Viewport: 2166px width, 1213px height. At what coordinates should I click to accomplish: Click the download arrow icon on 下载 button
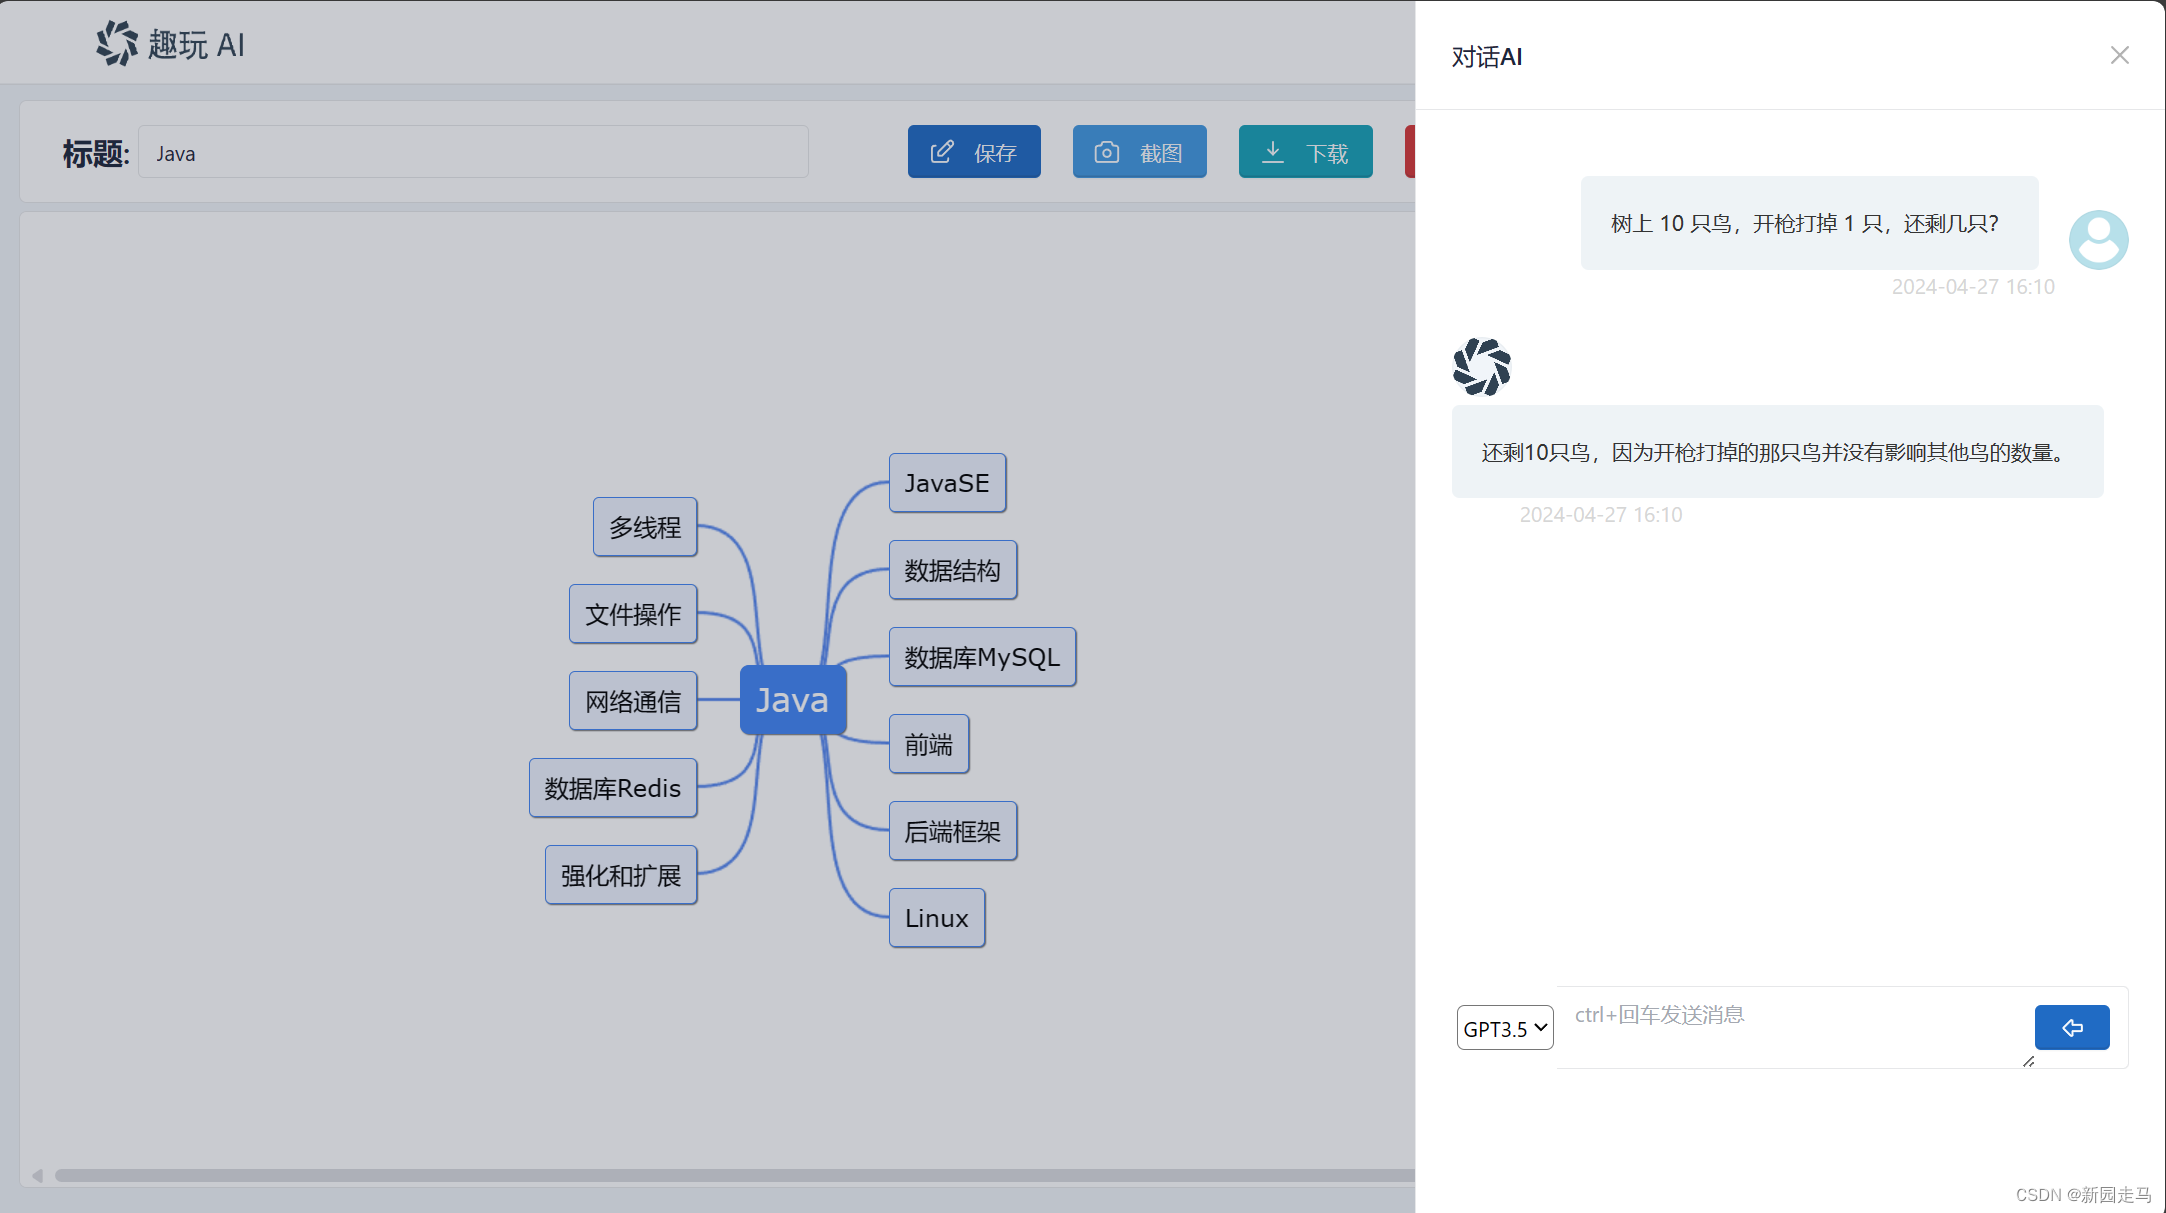point(1272,152)
